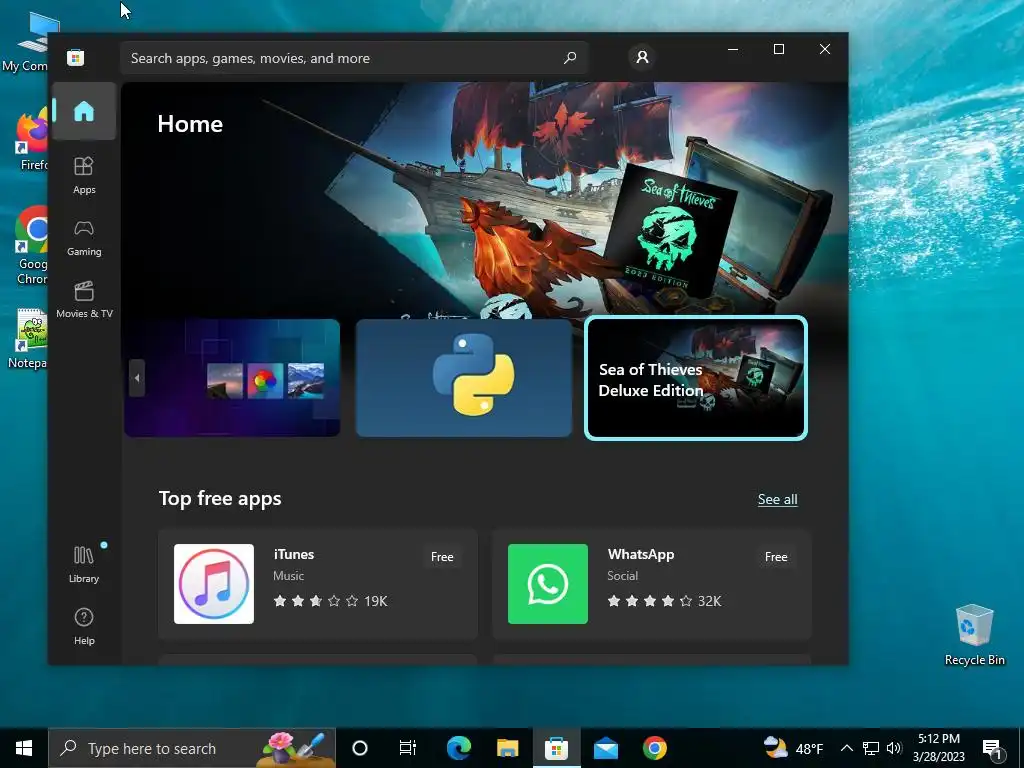
Task: Open the Apps section in sidebar
Action: (x=84, y=176)
